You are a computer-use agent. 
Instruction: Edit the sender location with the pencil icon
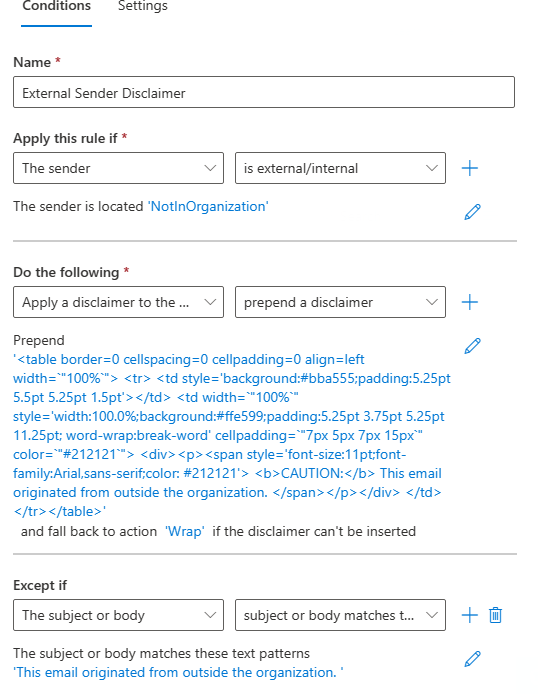tap(472, 212)
